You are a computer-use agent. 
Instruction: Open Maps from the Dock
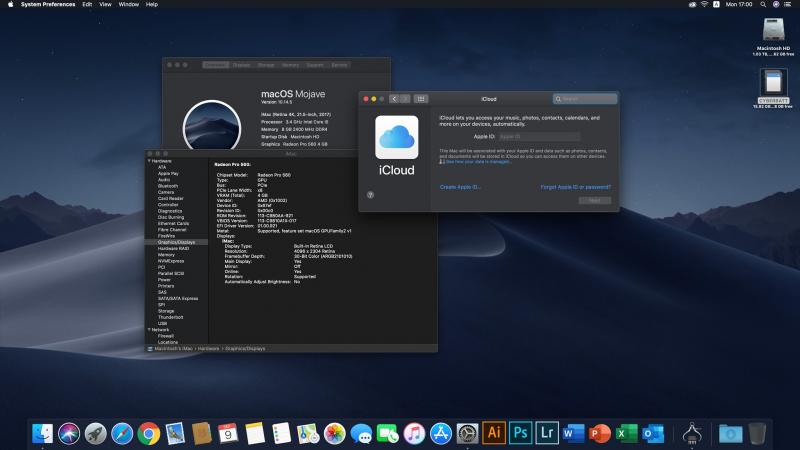(x=308, y=434)
